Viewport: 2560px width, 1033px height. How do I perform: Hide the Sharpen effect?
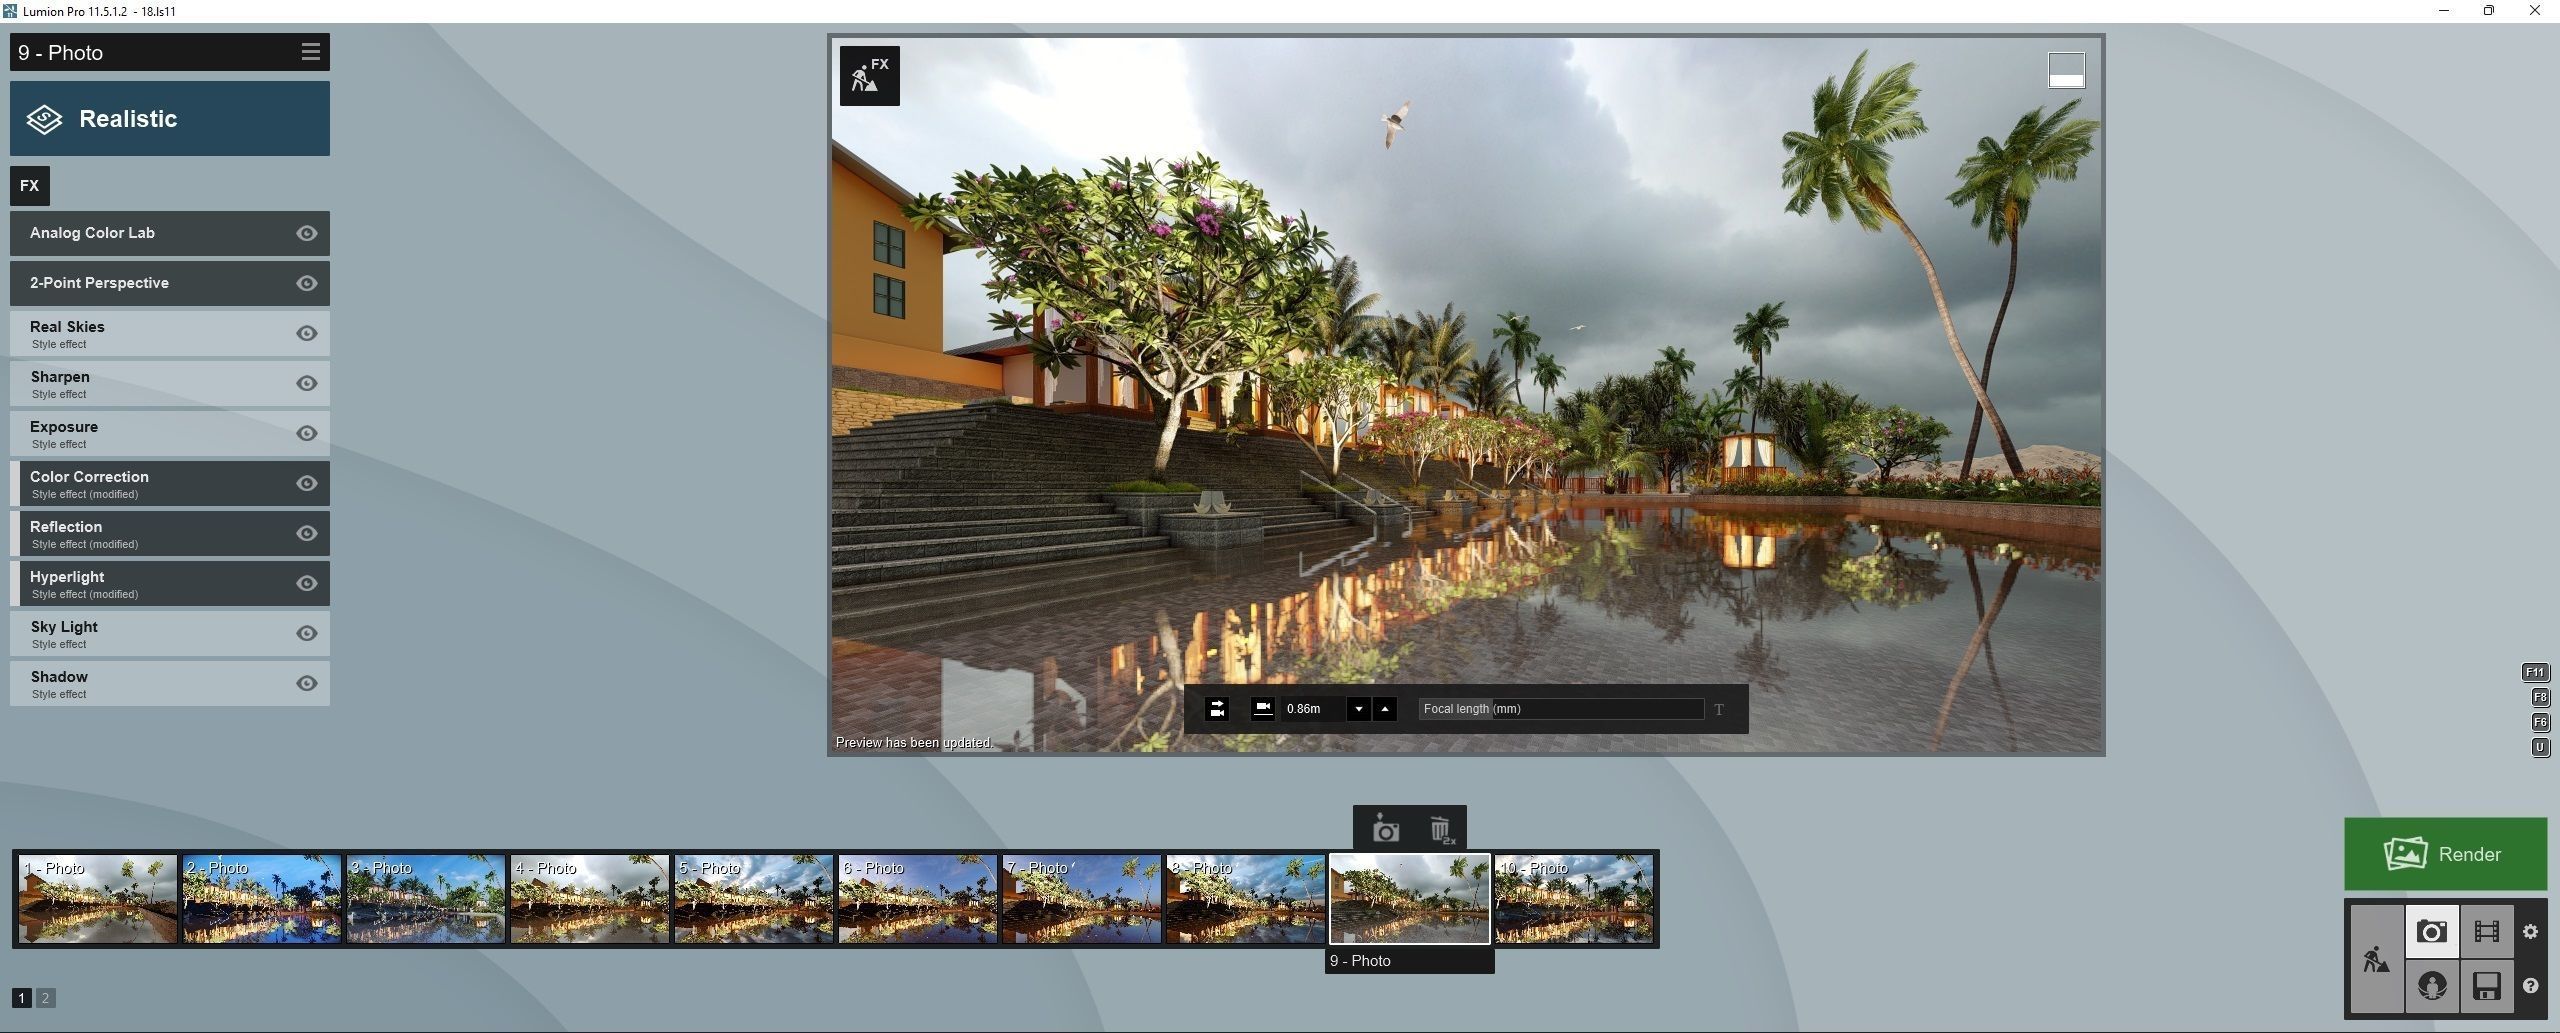pos(307,383)
